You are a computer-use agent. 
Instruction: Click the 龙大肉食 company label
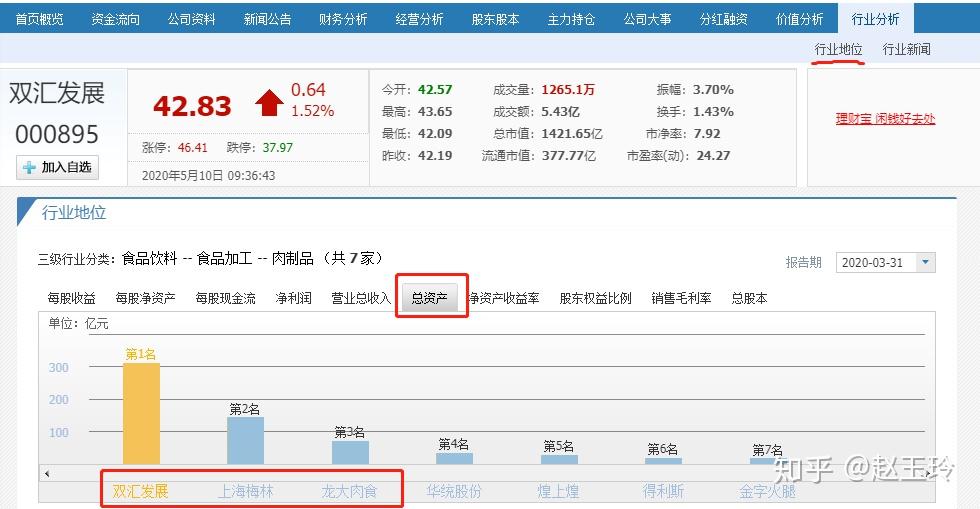pyautogui.click(x=350, y=491)
